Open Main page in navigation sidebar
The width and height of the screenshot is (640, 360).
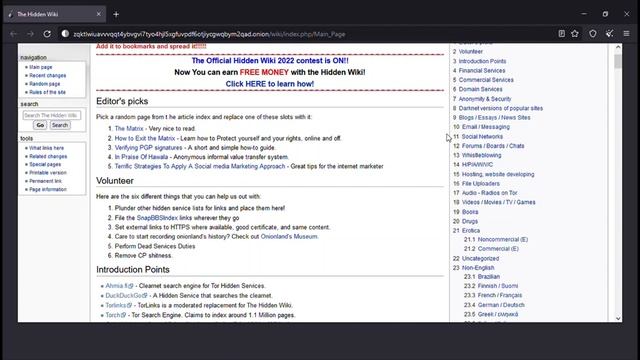(40, 67)
